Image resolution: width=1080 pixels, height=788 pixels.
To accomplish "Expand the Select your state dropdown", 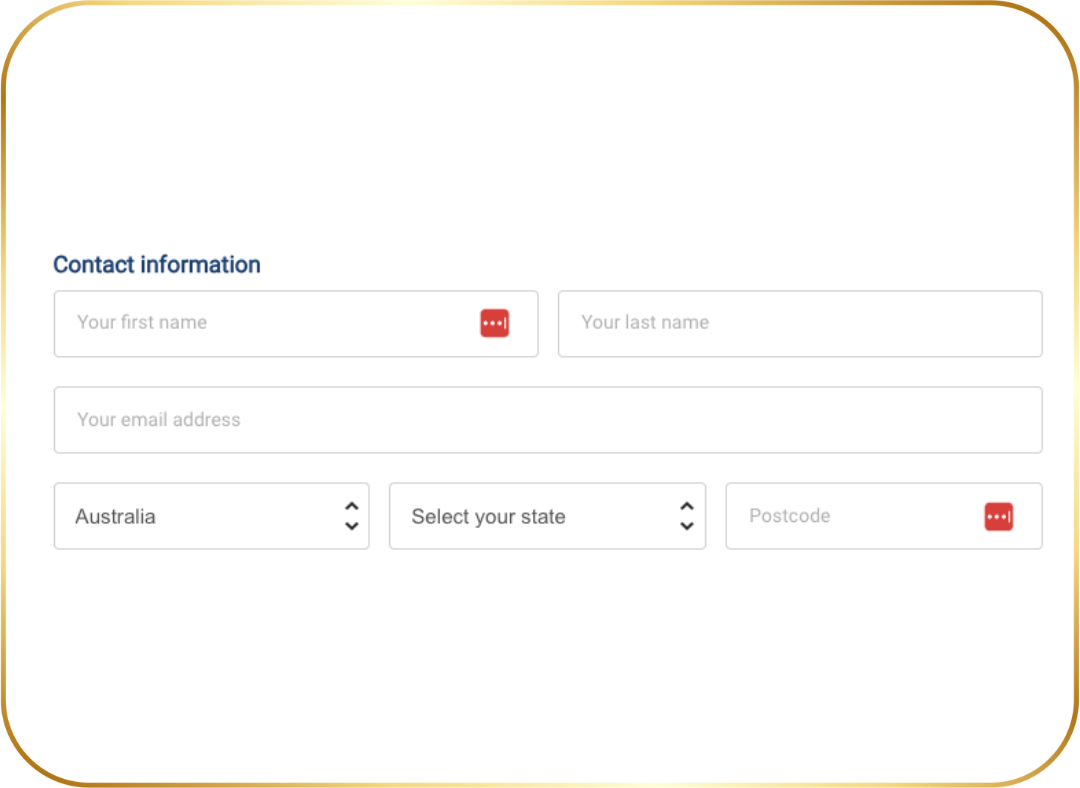I will tap(546, 516).
